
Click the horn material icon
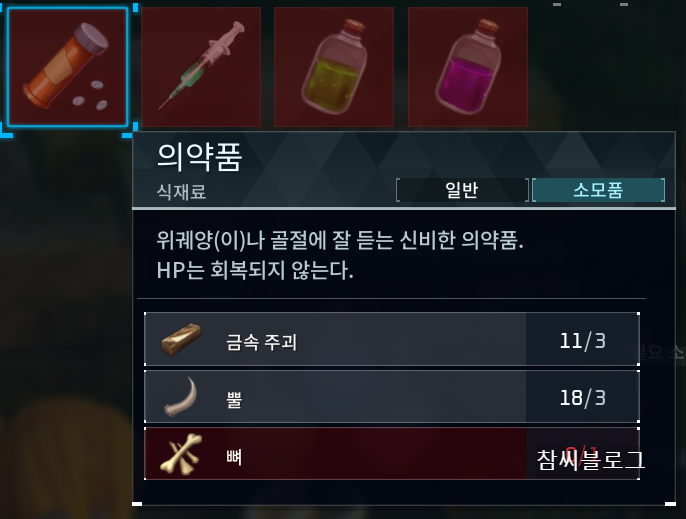[181, 396]
